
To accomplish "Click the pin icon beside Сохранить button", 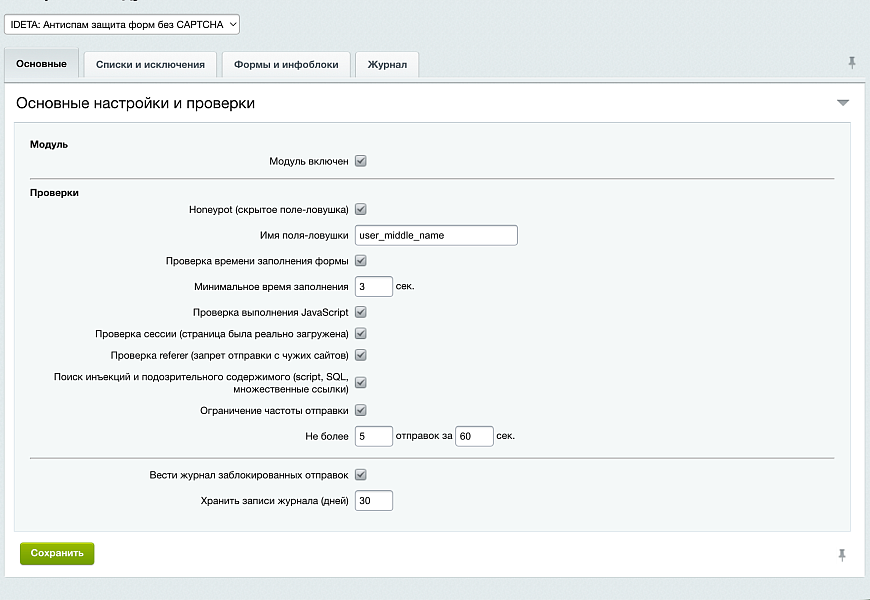I will [842, 554].
